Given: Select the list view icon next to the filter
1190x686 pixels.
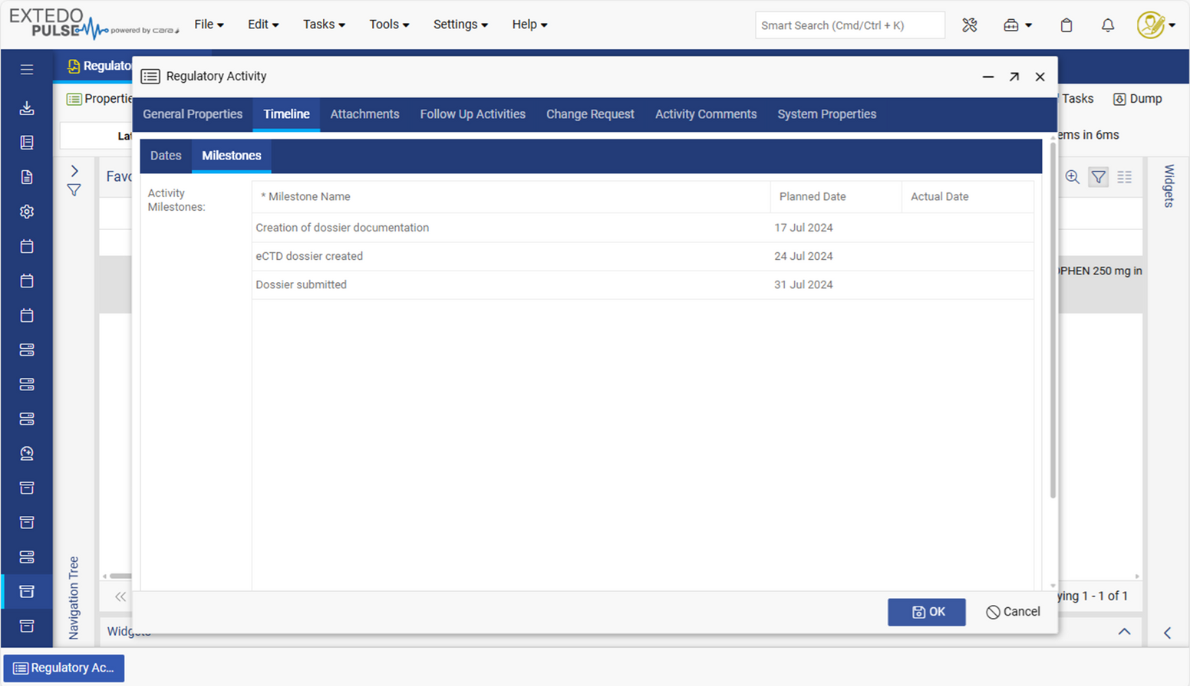Looking at the screenshot, I should (1124, 177).
